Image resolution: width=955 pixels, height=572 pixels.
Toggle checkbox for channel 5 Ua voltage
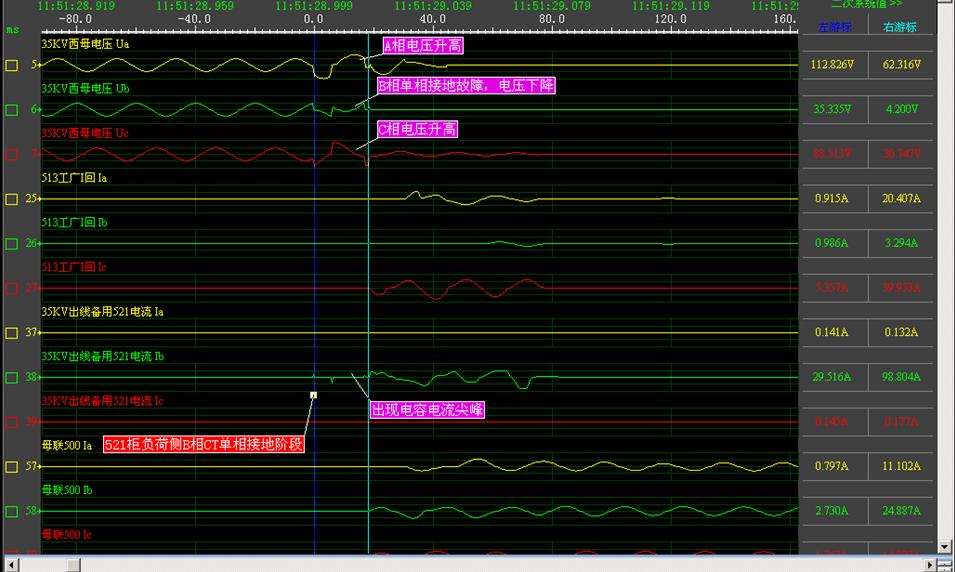pyautogui.click(x=11, y=65)
